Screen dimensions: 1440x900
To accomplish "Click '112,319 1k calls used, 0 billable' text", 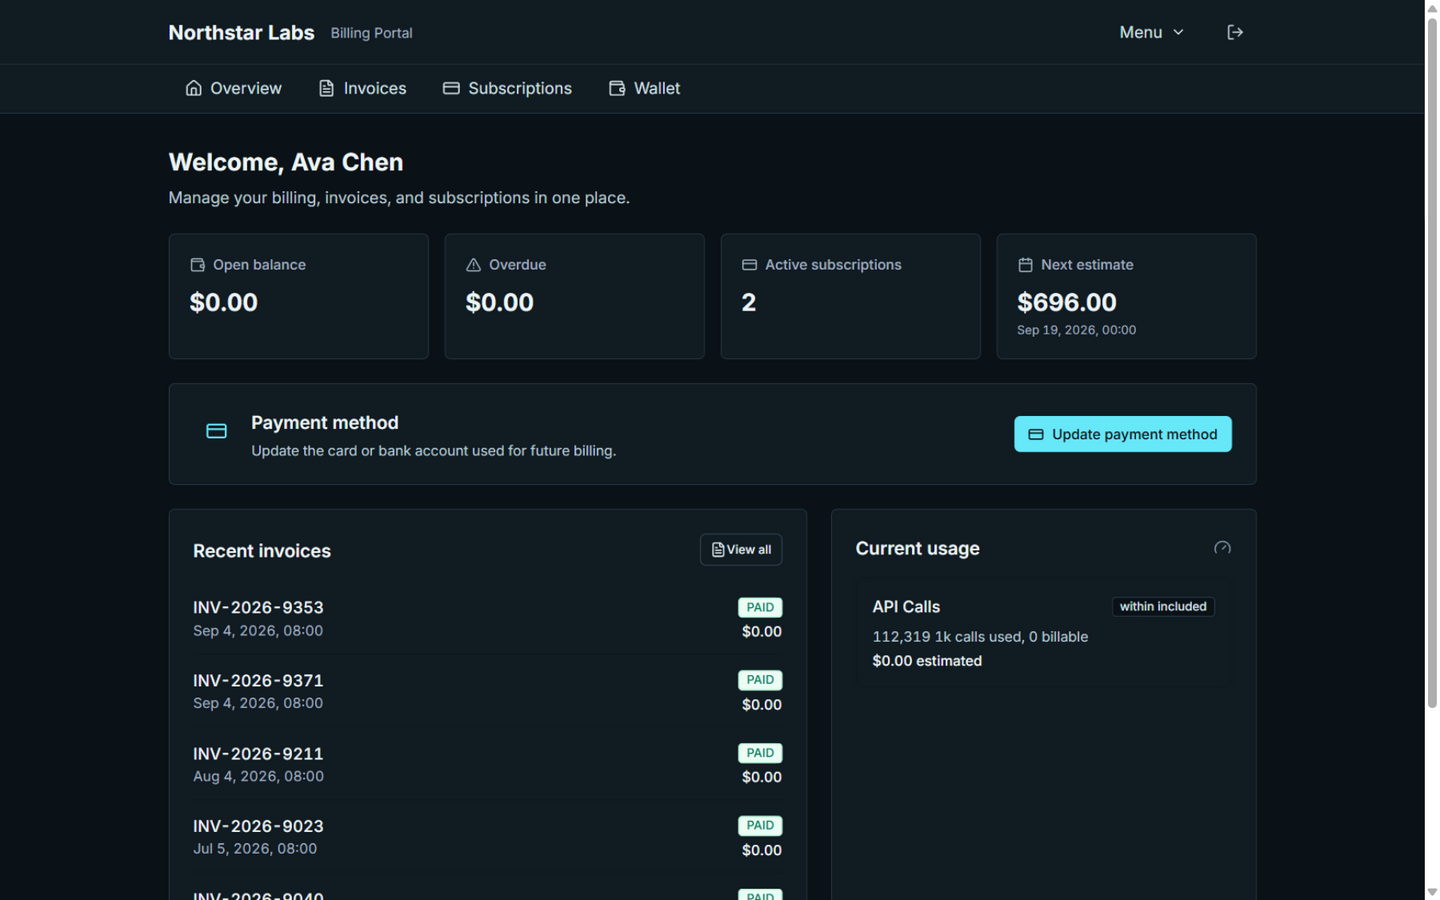I will pyautogui.click(x=980, y=637).
